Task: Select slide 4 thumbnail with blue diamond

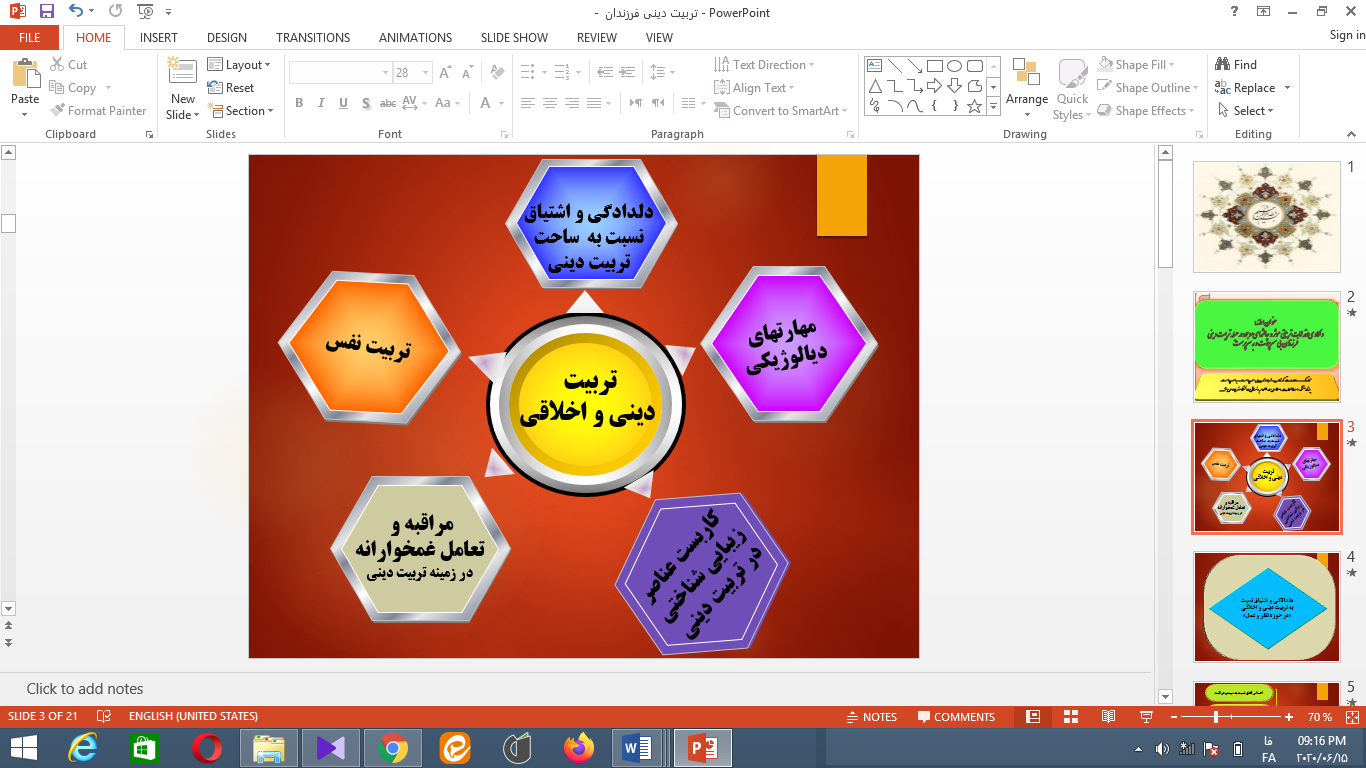Action: pyautogui.click(x=1266, y=607)
